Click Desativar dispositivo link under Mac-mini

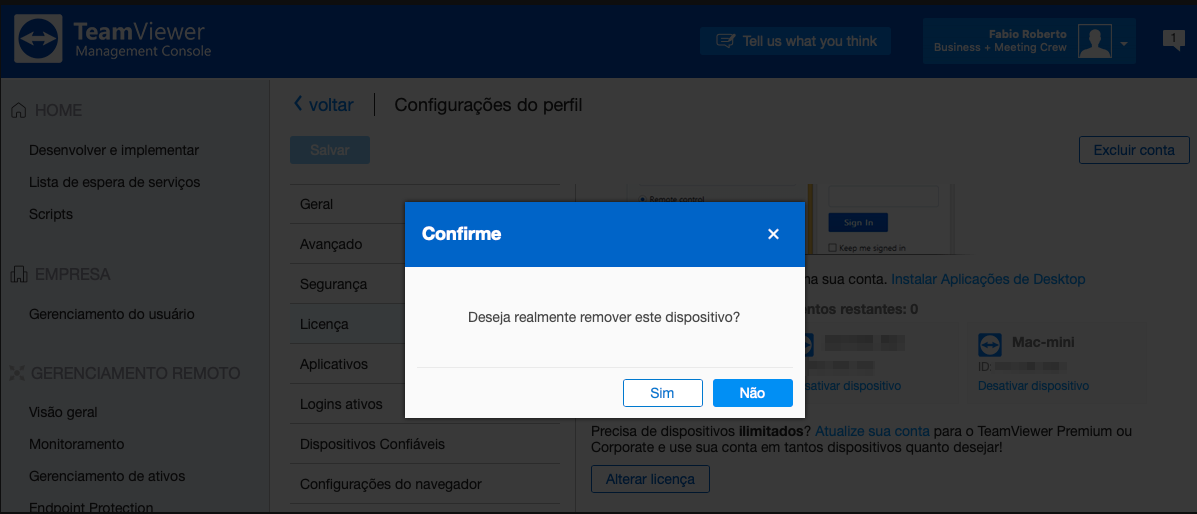(1033, 386)
